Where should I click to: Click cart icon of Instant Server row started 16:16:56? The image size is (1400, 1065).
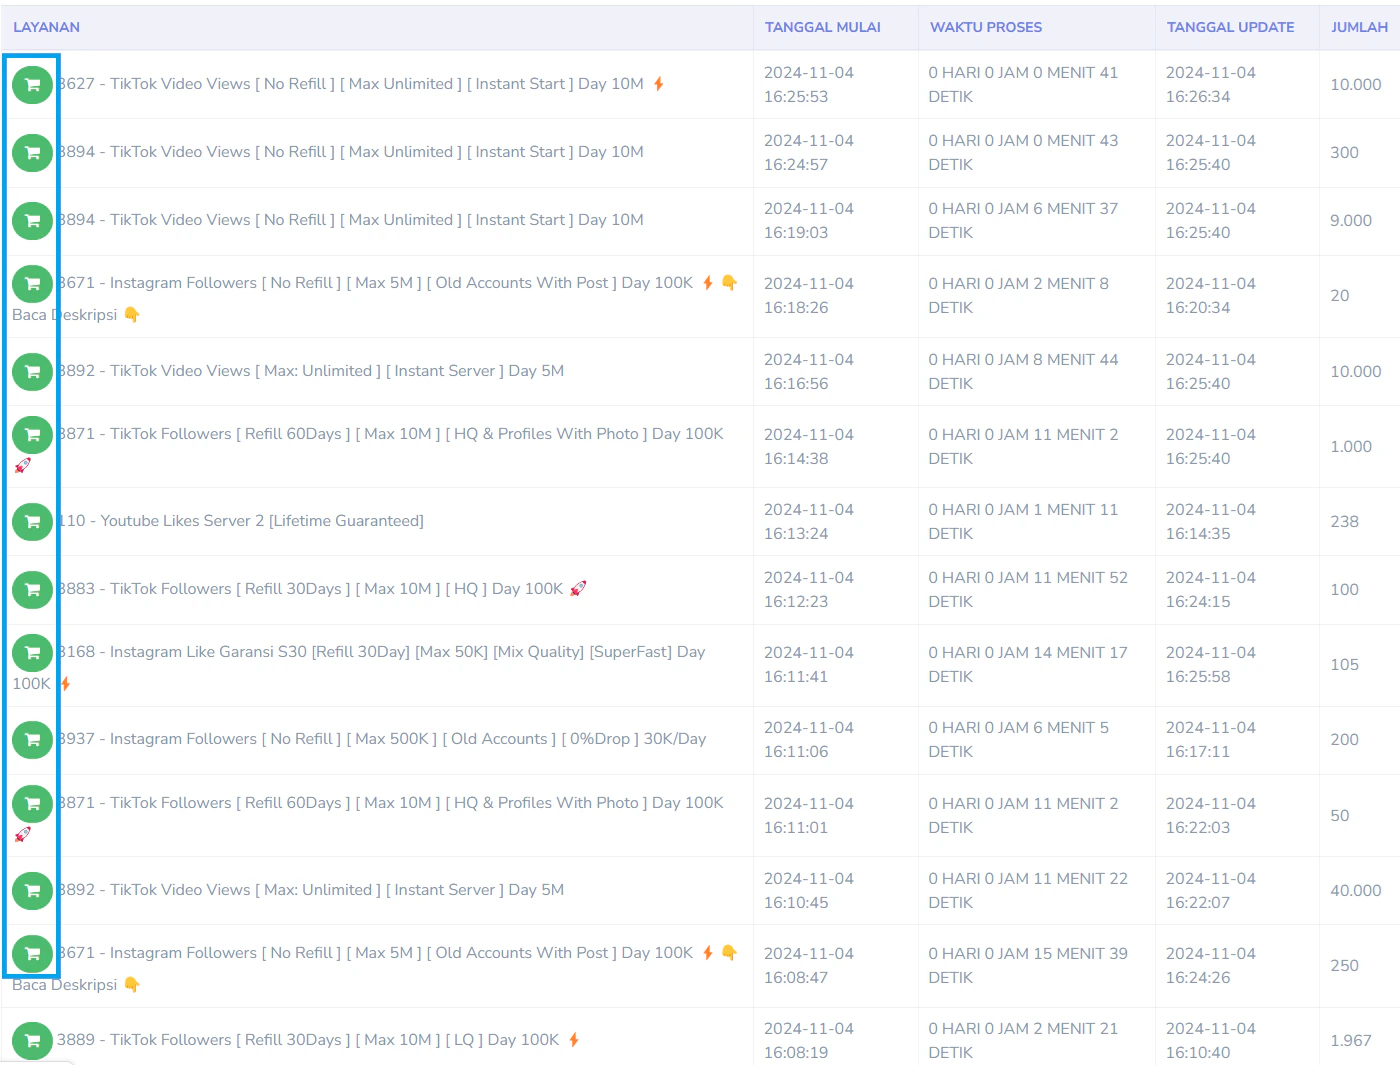click(32, 372)
